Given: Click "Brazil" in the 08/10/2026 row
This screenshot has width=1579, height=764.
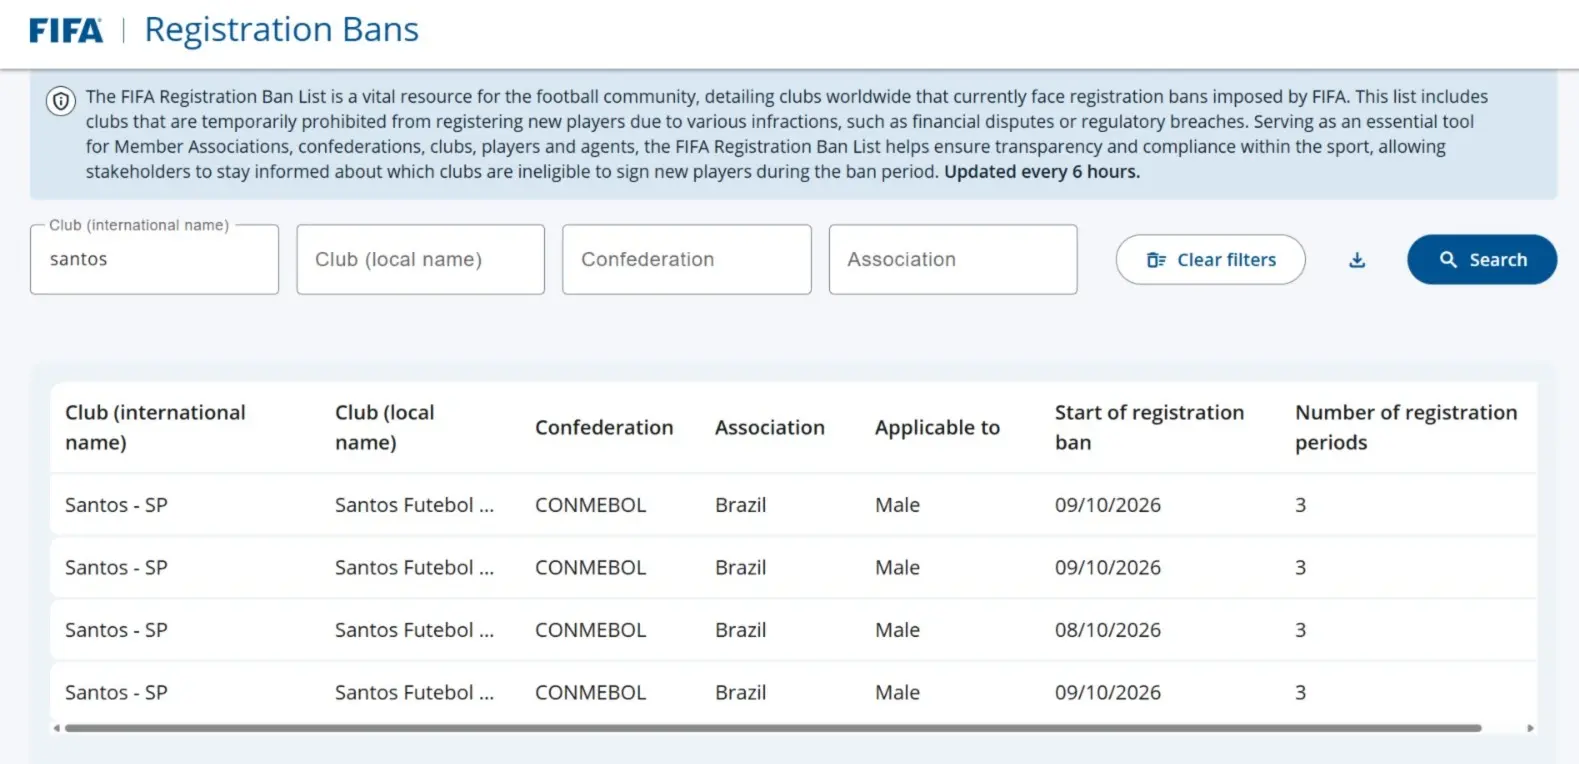Looking at the screenshot, I should [x=741, y=630].
